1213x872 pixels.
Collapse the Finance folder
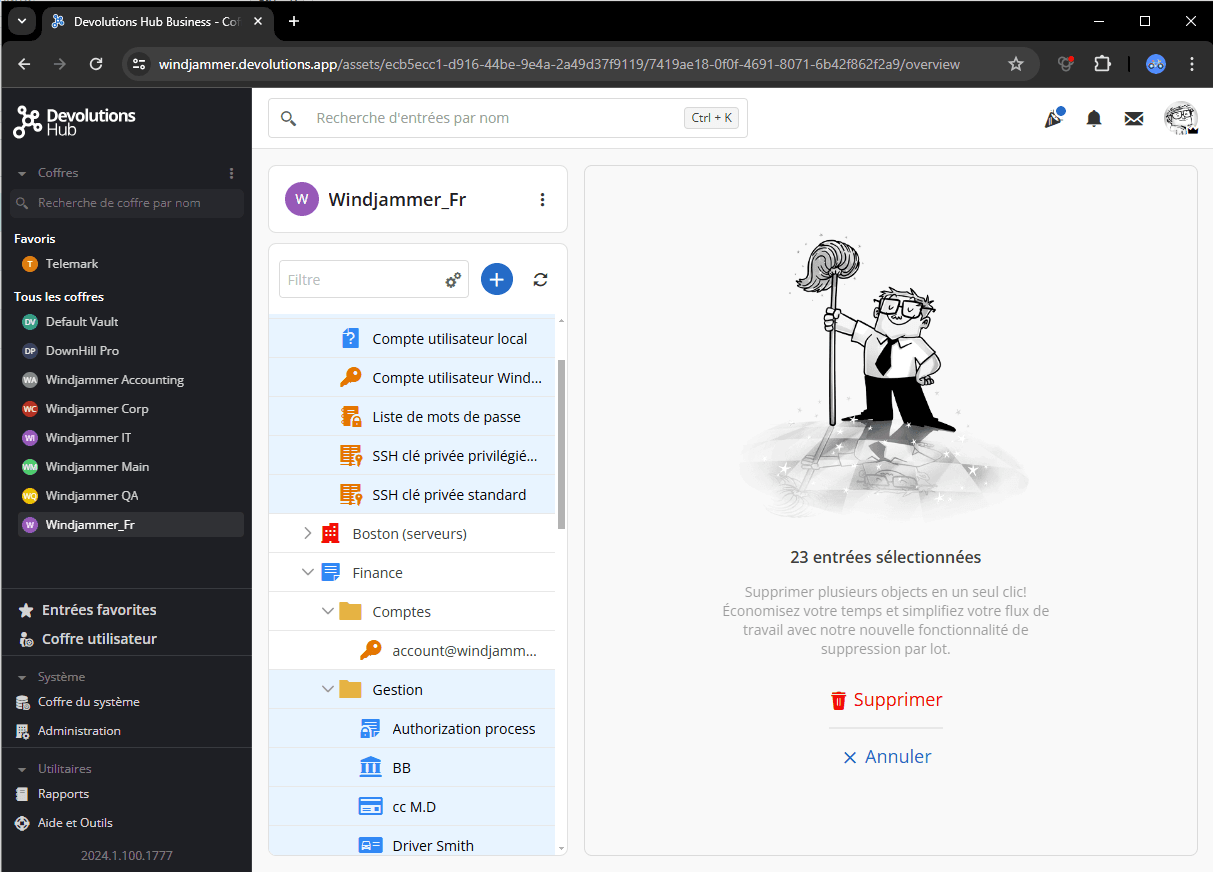[x=308, y=573]
